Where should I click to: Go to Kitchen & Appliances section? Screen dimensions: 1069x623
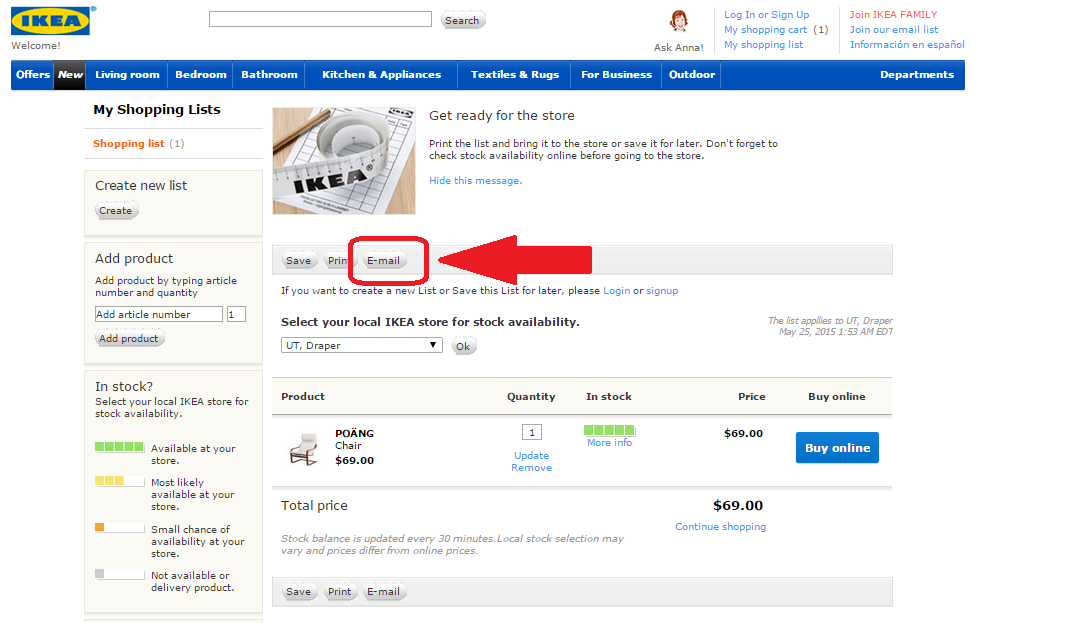point(381,75)
